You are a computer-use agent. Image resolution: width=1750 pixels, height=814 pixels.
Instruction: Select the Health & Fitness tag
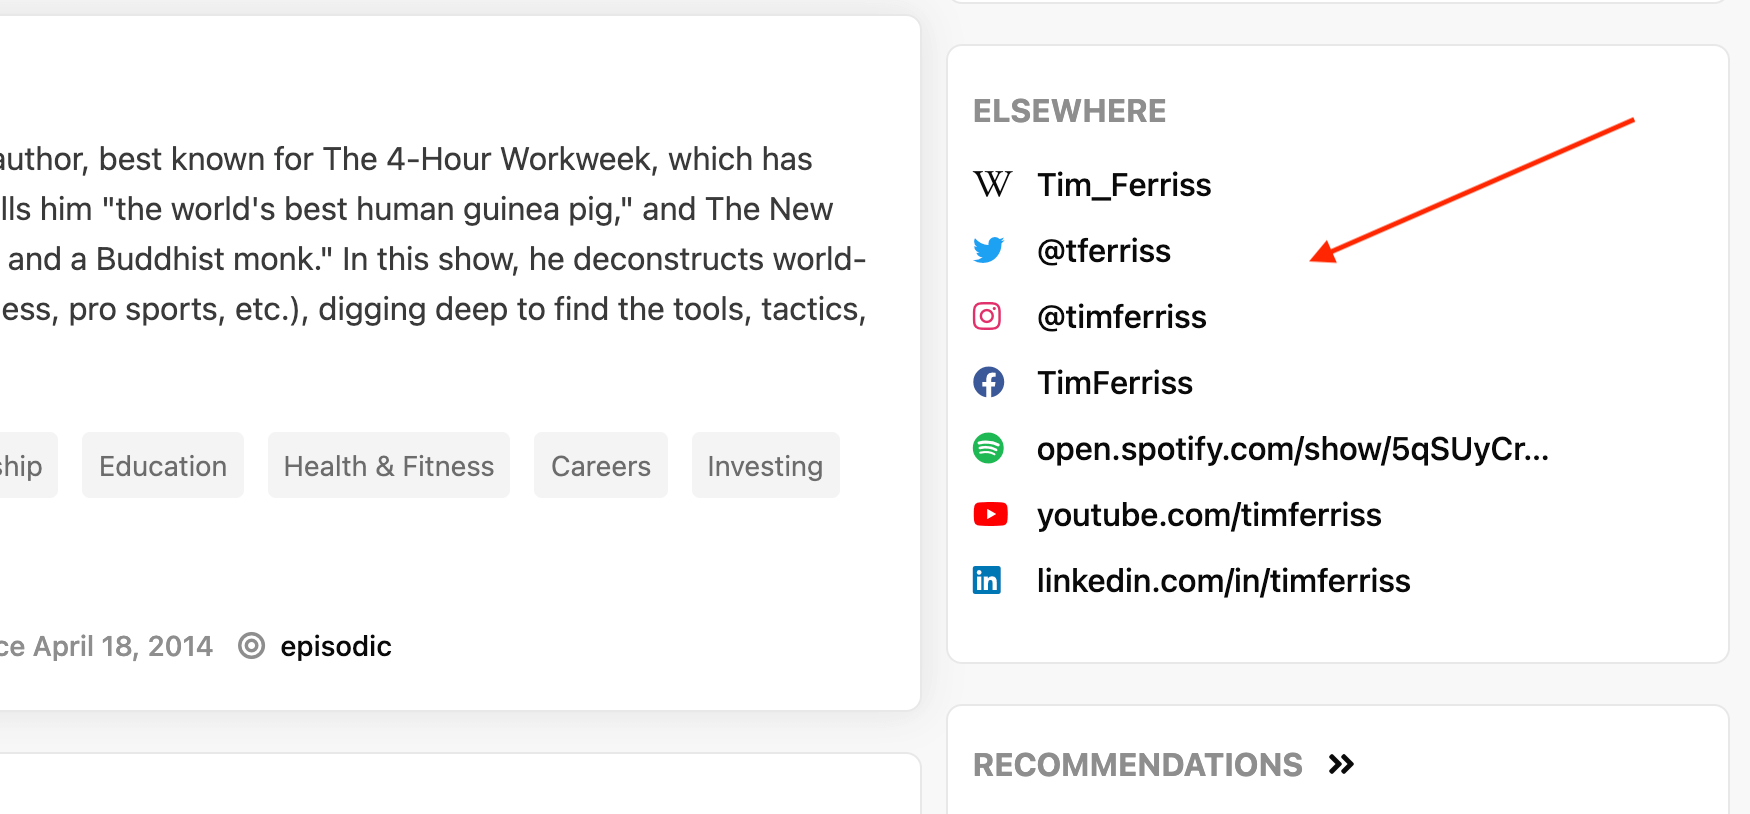[x=389, y=466]
